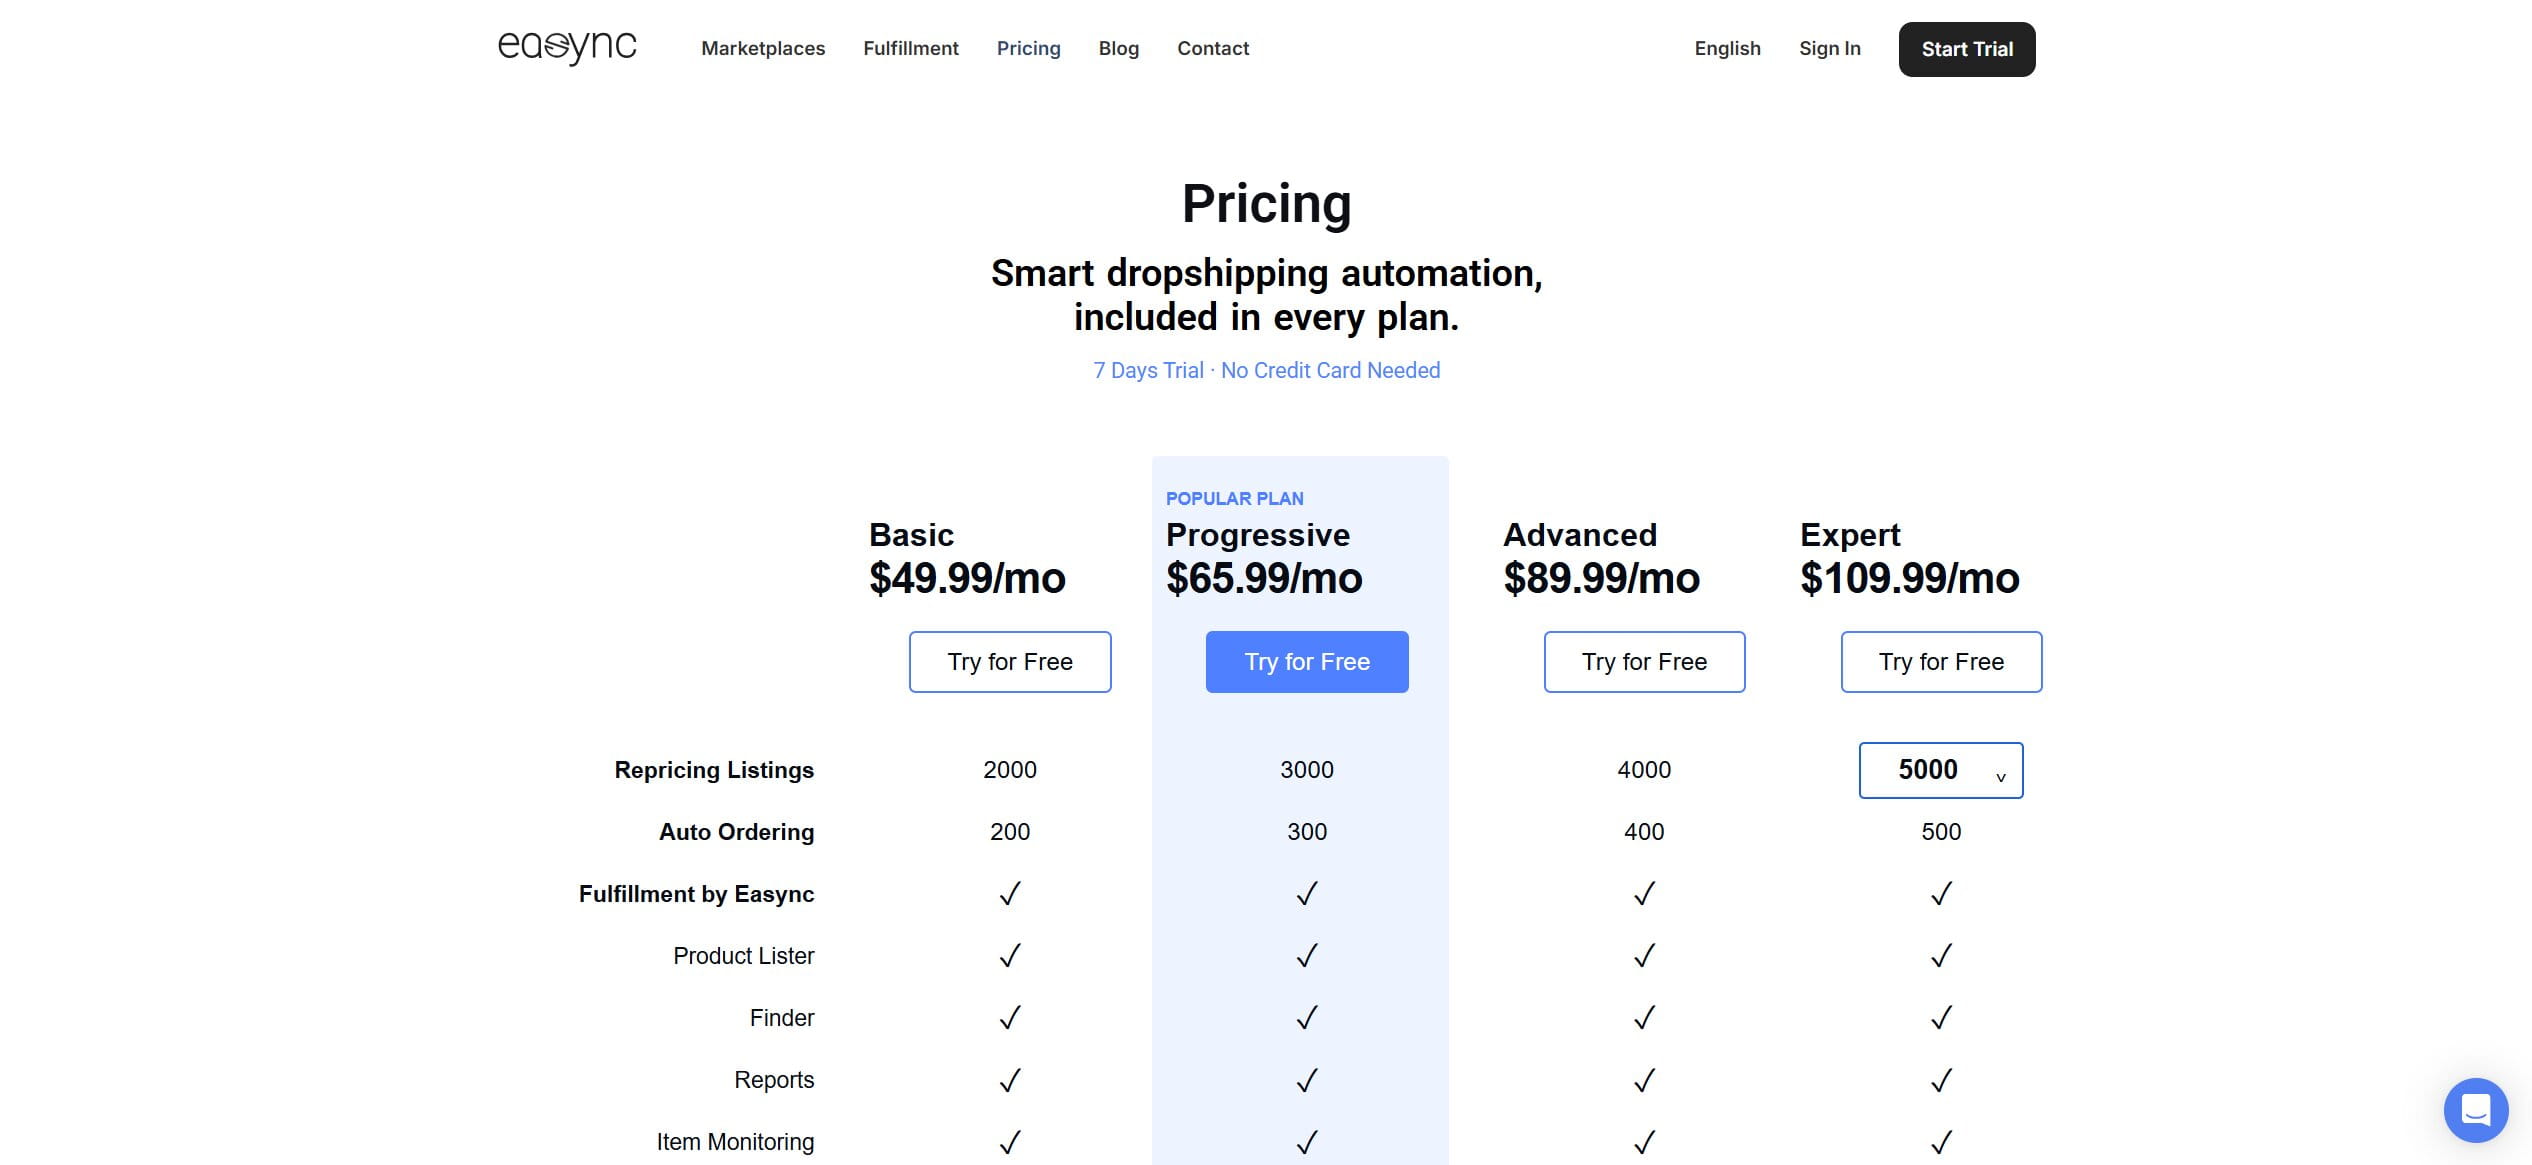Click the Reports feature label
The image size is (2532, 1165).
point(774,1080)
